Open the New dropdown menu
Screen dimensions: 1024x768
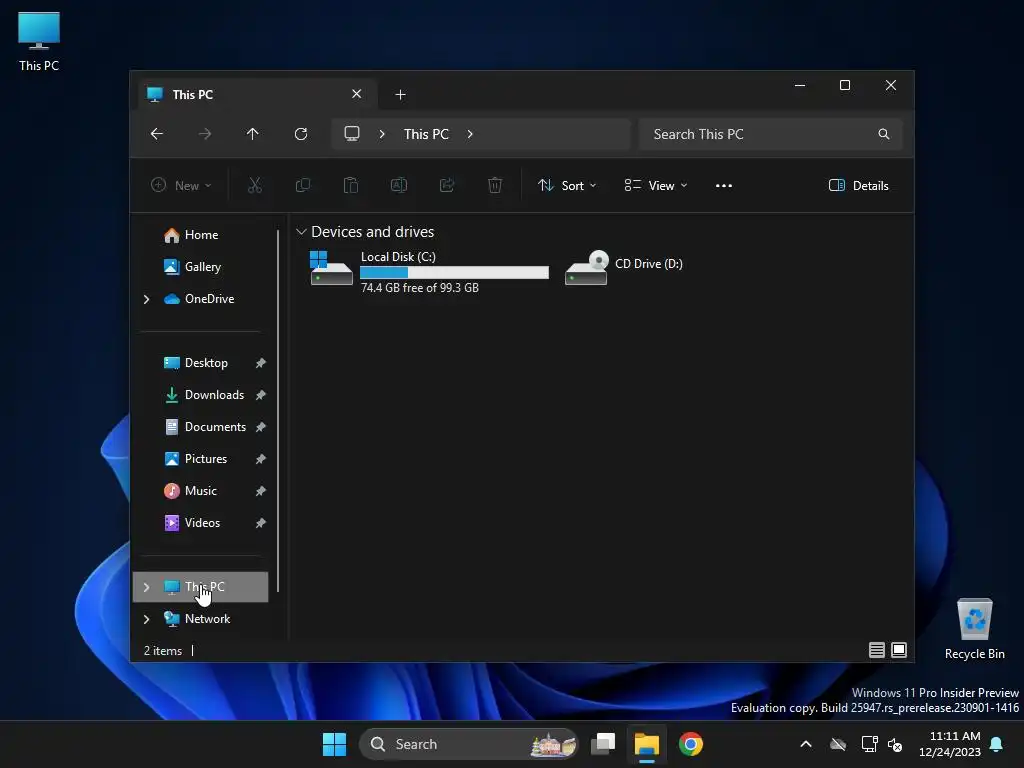tap(181, 185)
